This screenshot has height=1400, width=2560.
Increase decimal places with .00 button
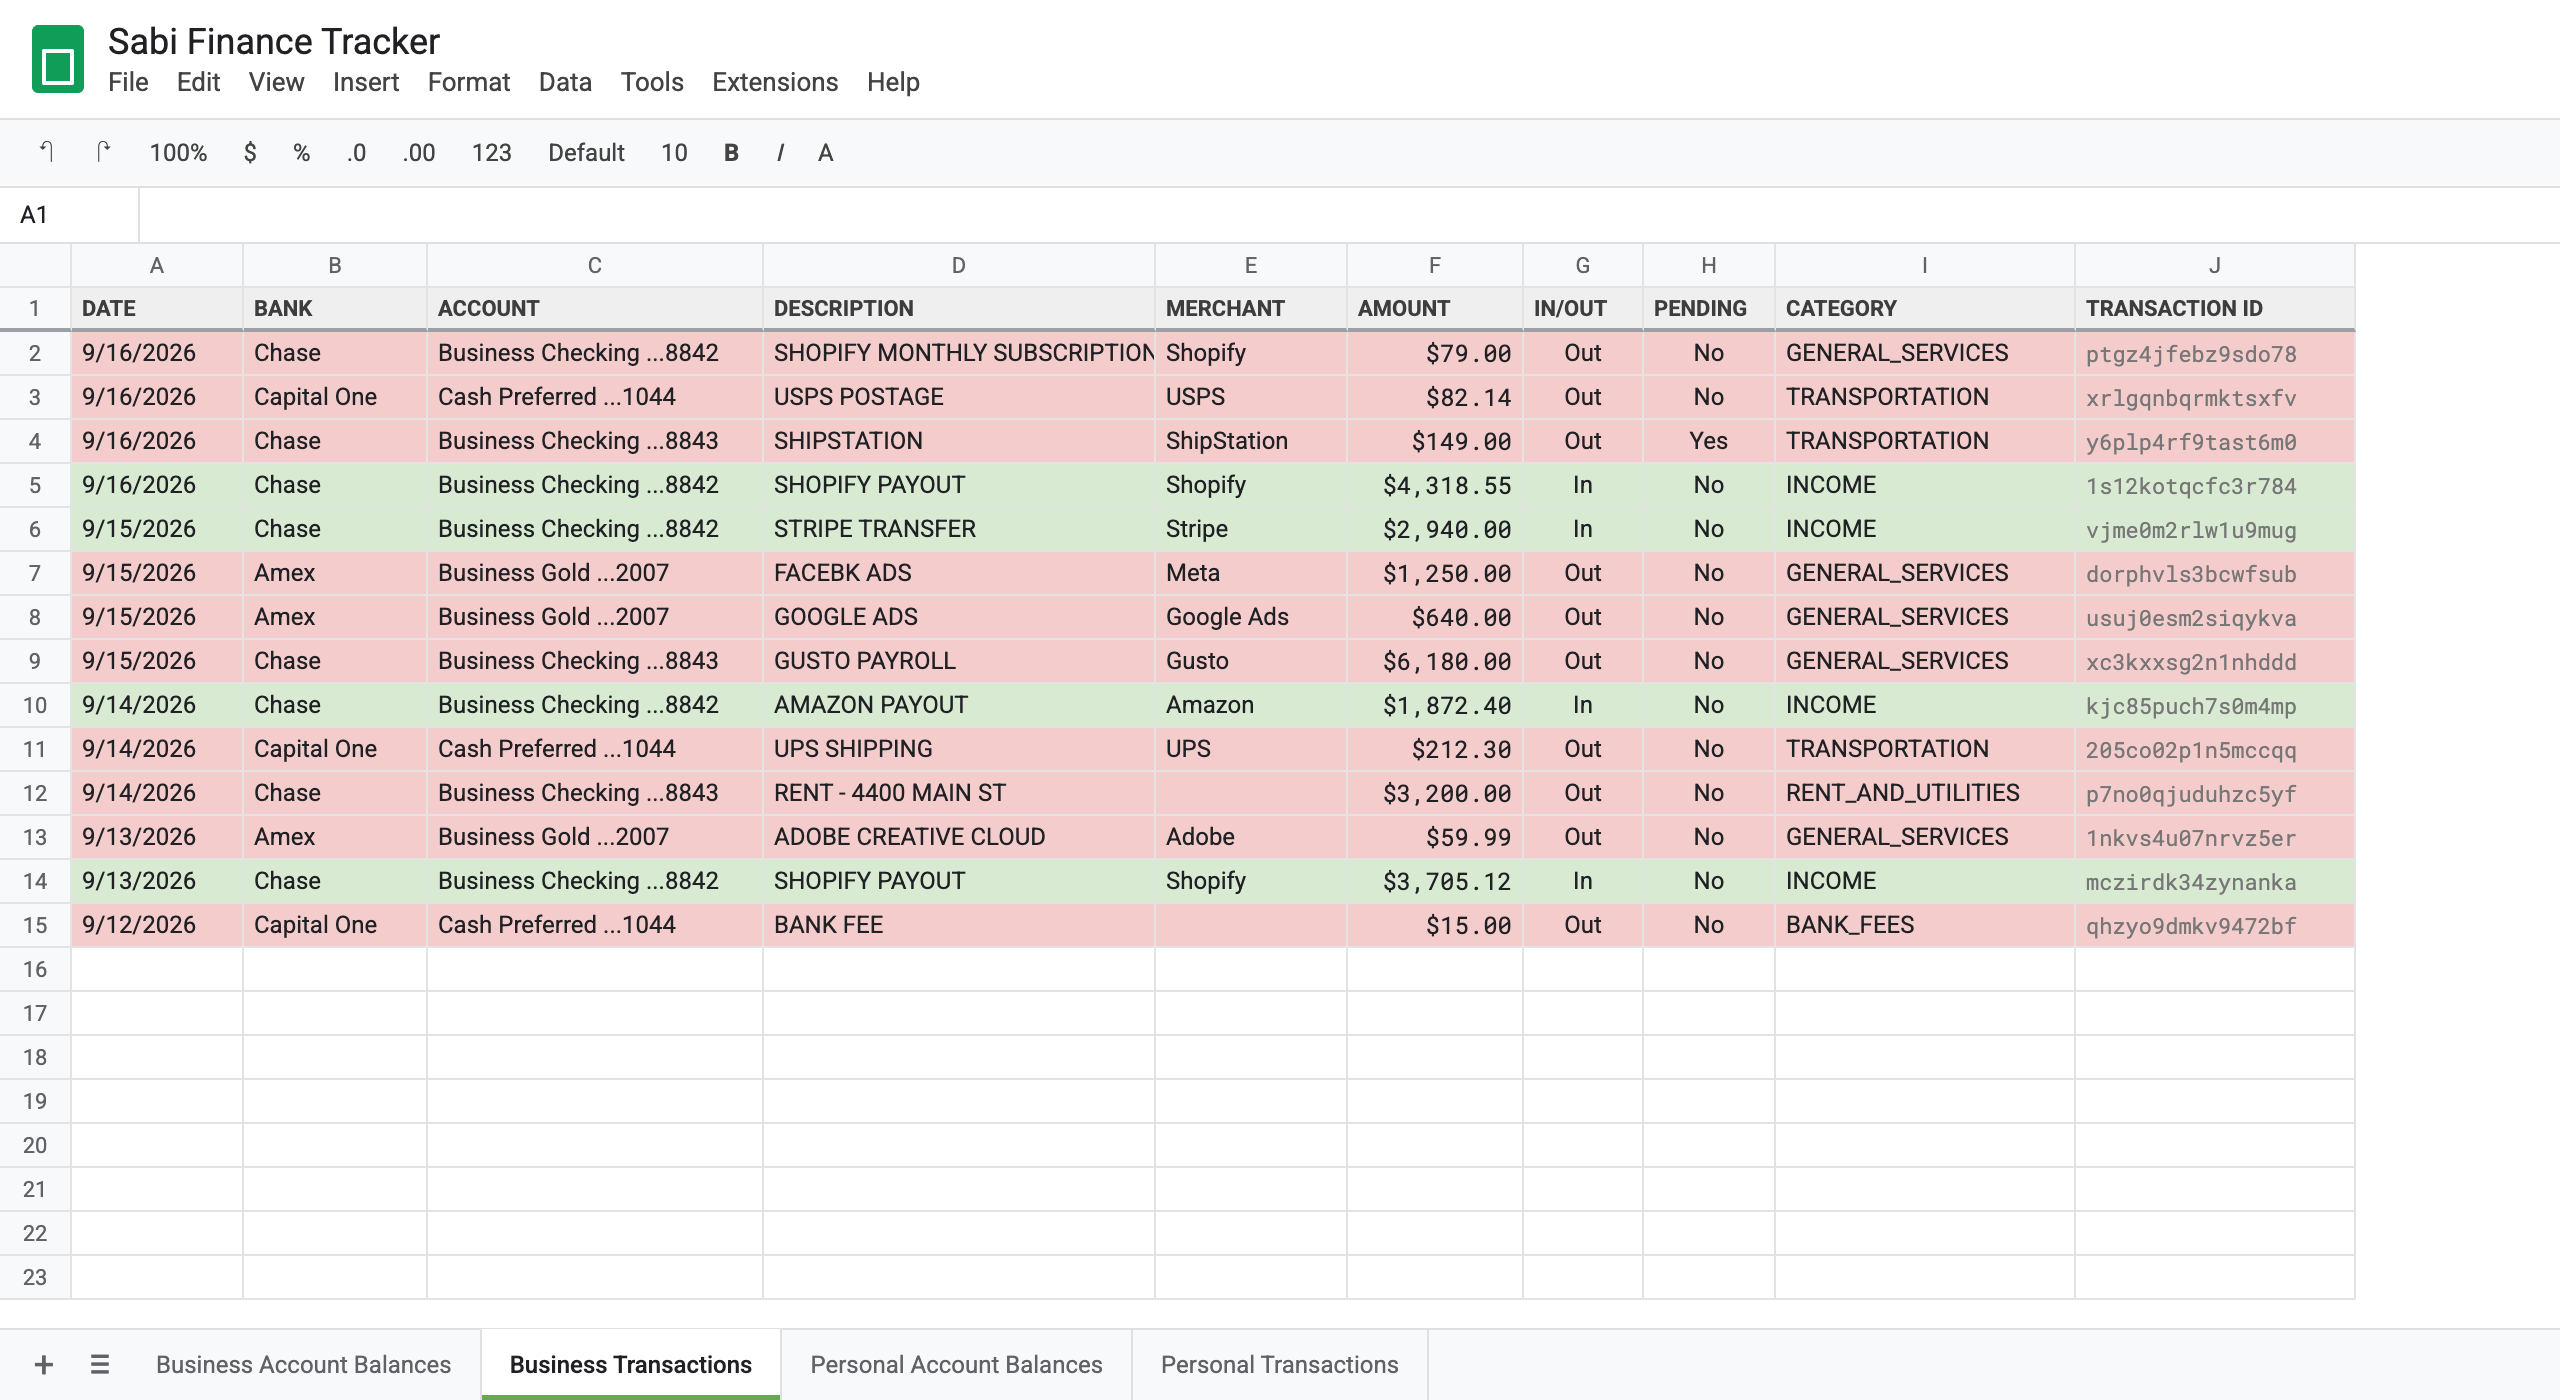pos(418,152)
